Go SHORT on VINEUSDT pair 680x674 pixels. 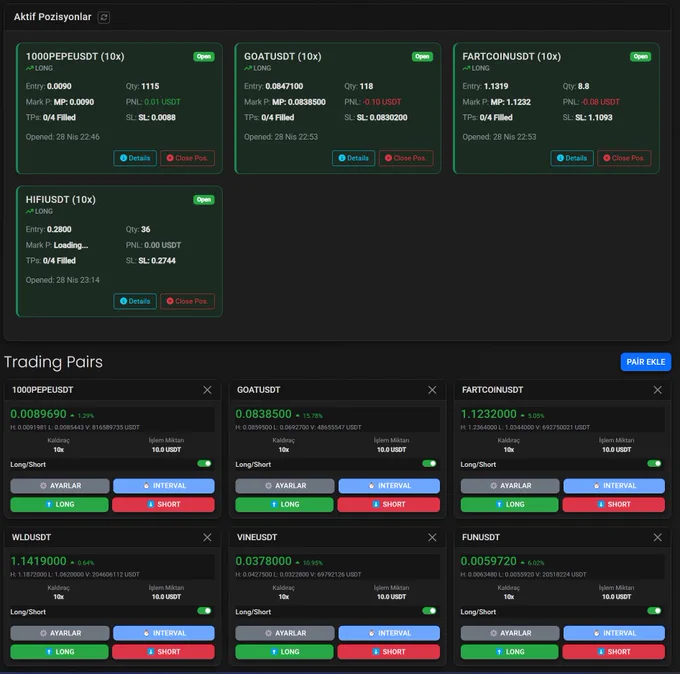point(389,652)
